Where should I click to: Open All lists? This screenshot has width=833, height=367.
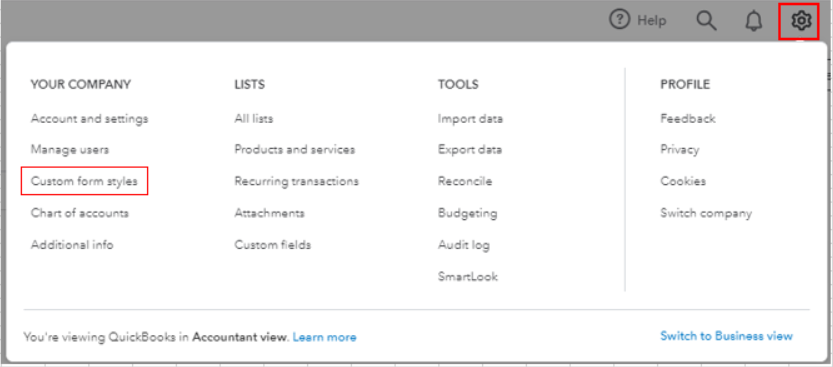pos(254,118)
